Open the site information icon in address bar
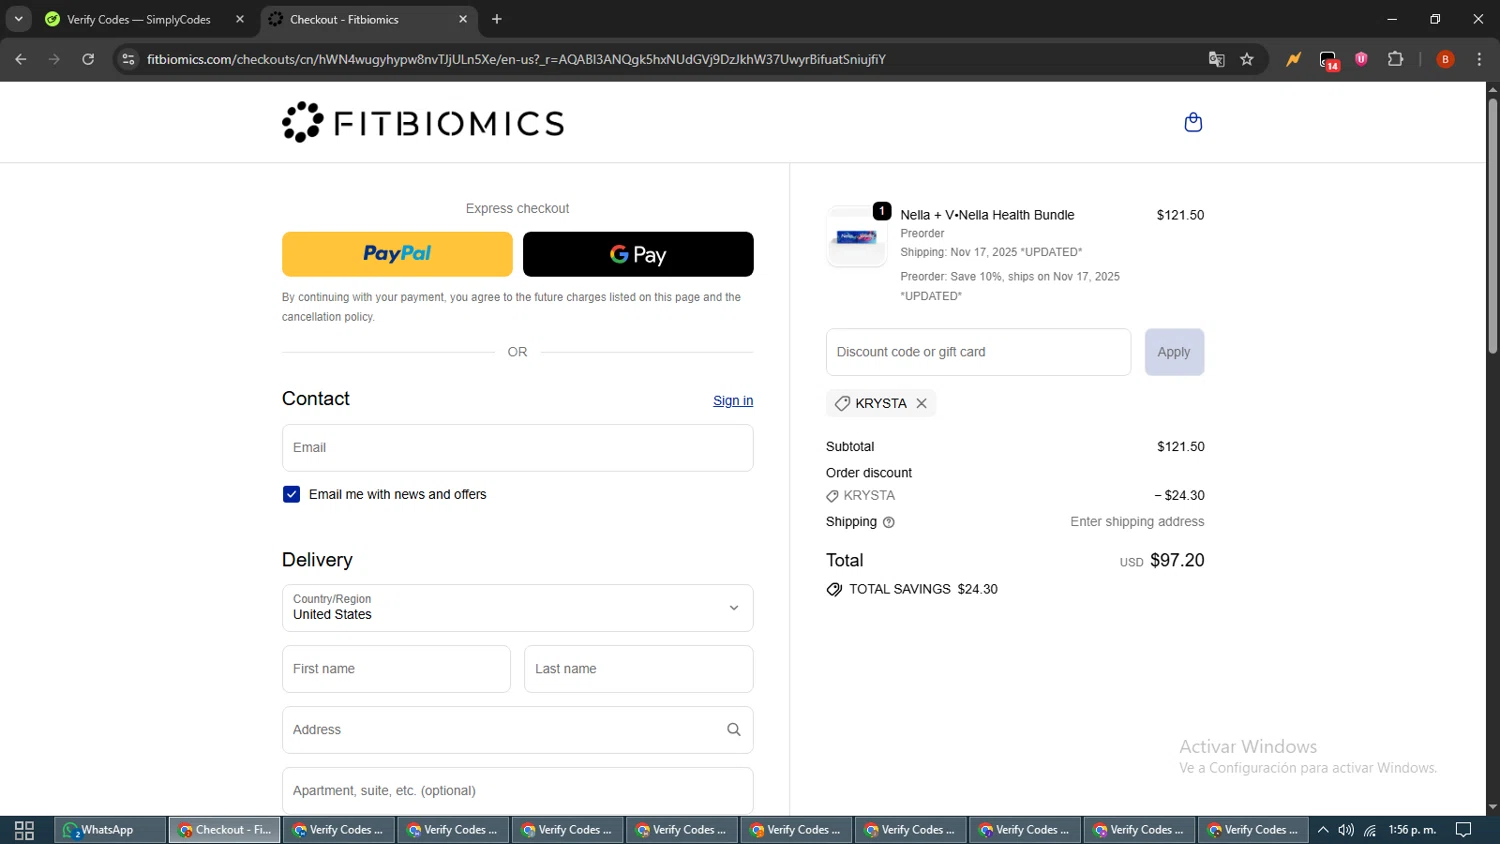This screenshot has height=844, width=1500. click(x=128, y=59)
